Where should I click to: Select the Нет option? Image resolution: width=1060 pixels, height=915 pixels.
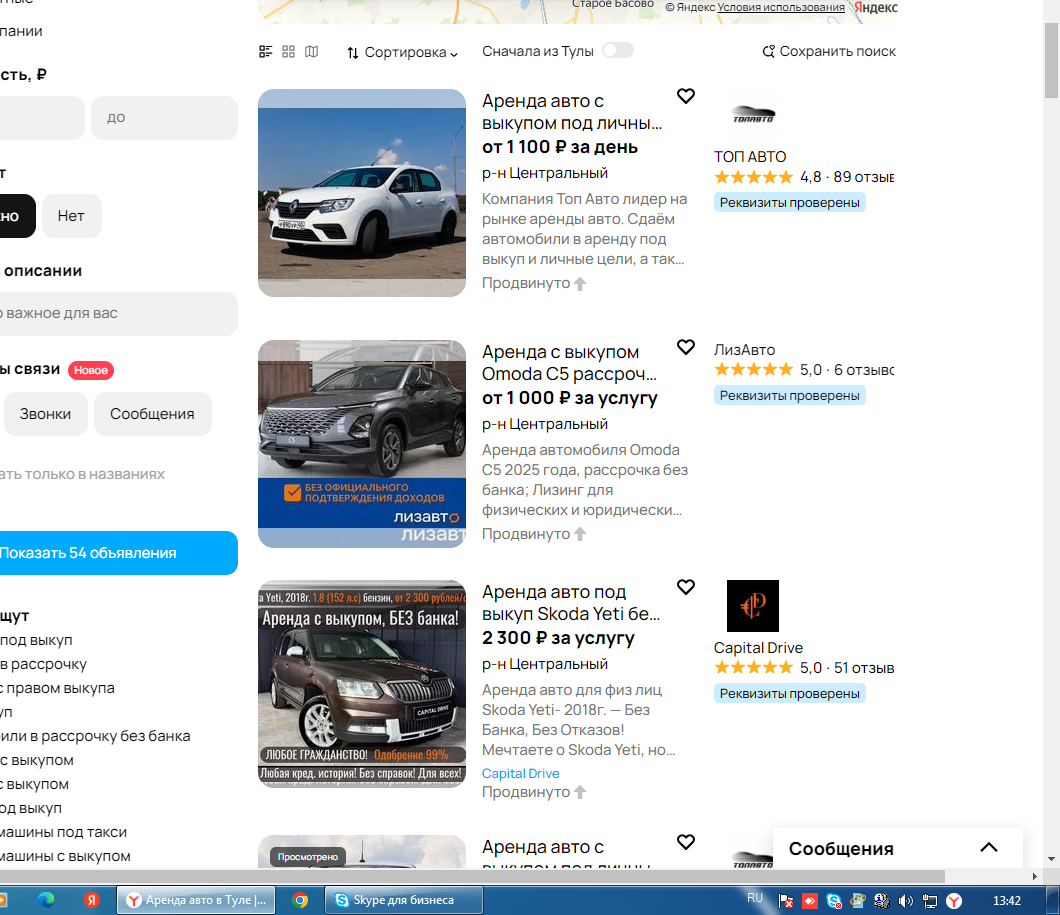[x=72, y=216]
